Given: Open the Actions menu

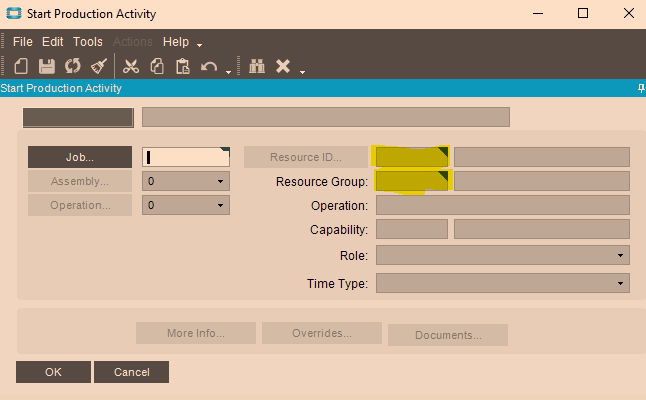Looking at the screenshot, I should [x=133, y=42].
